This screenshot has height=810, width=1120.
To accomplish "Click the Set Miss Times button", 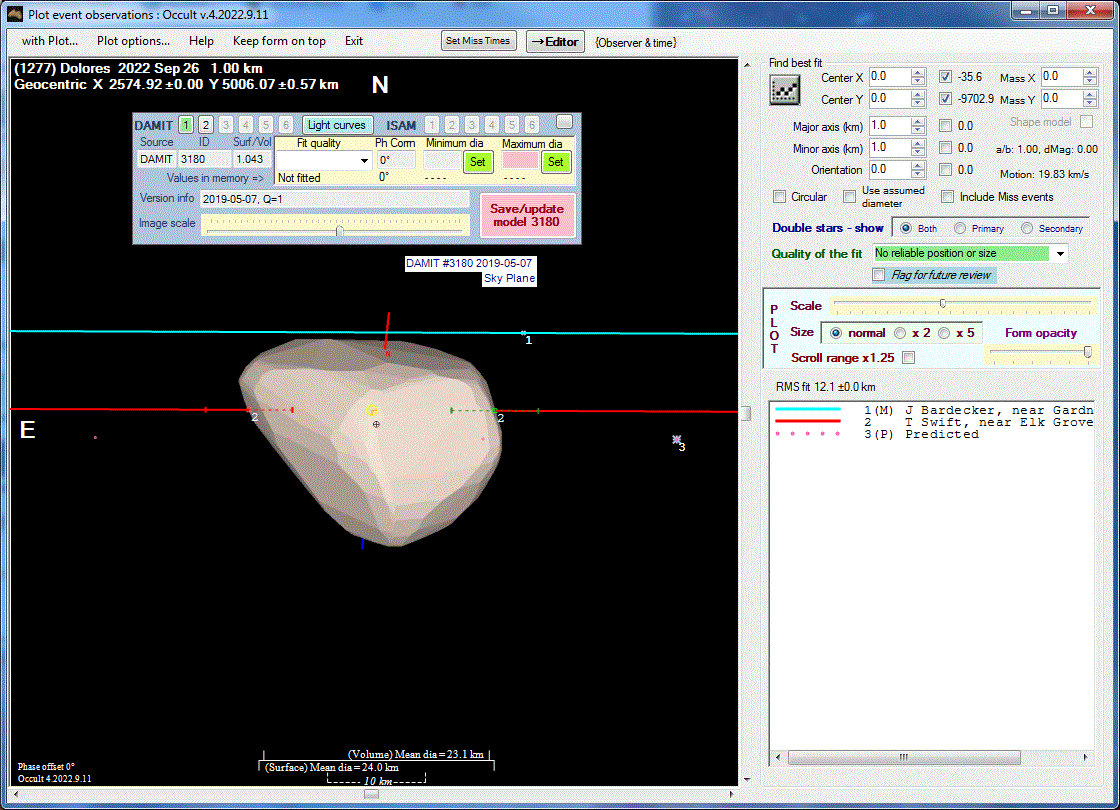I will 478,41.
